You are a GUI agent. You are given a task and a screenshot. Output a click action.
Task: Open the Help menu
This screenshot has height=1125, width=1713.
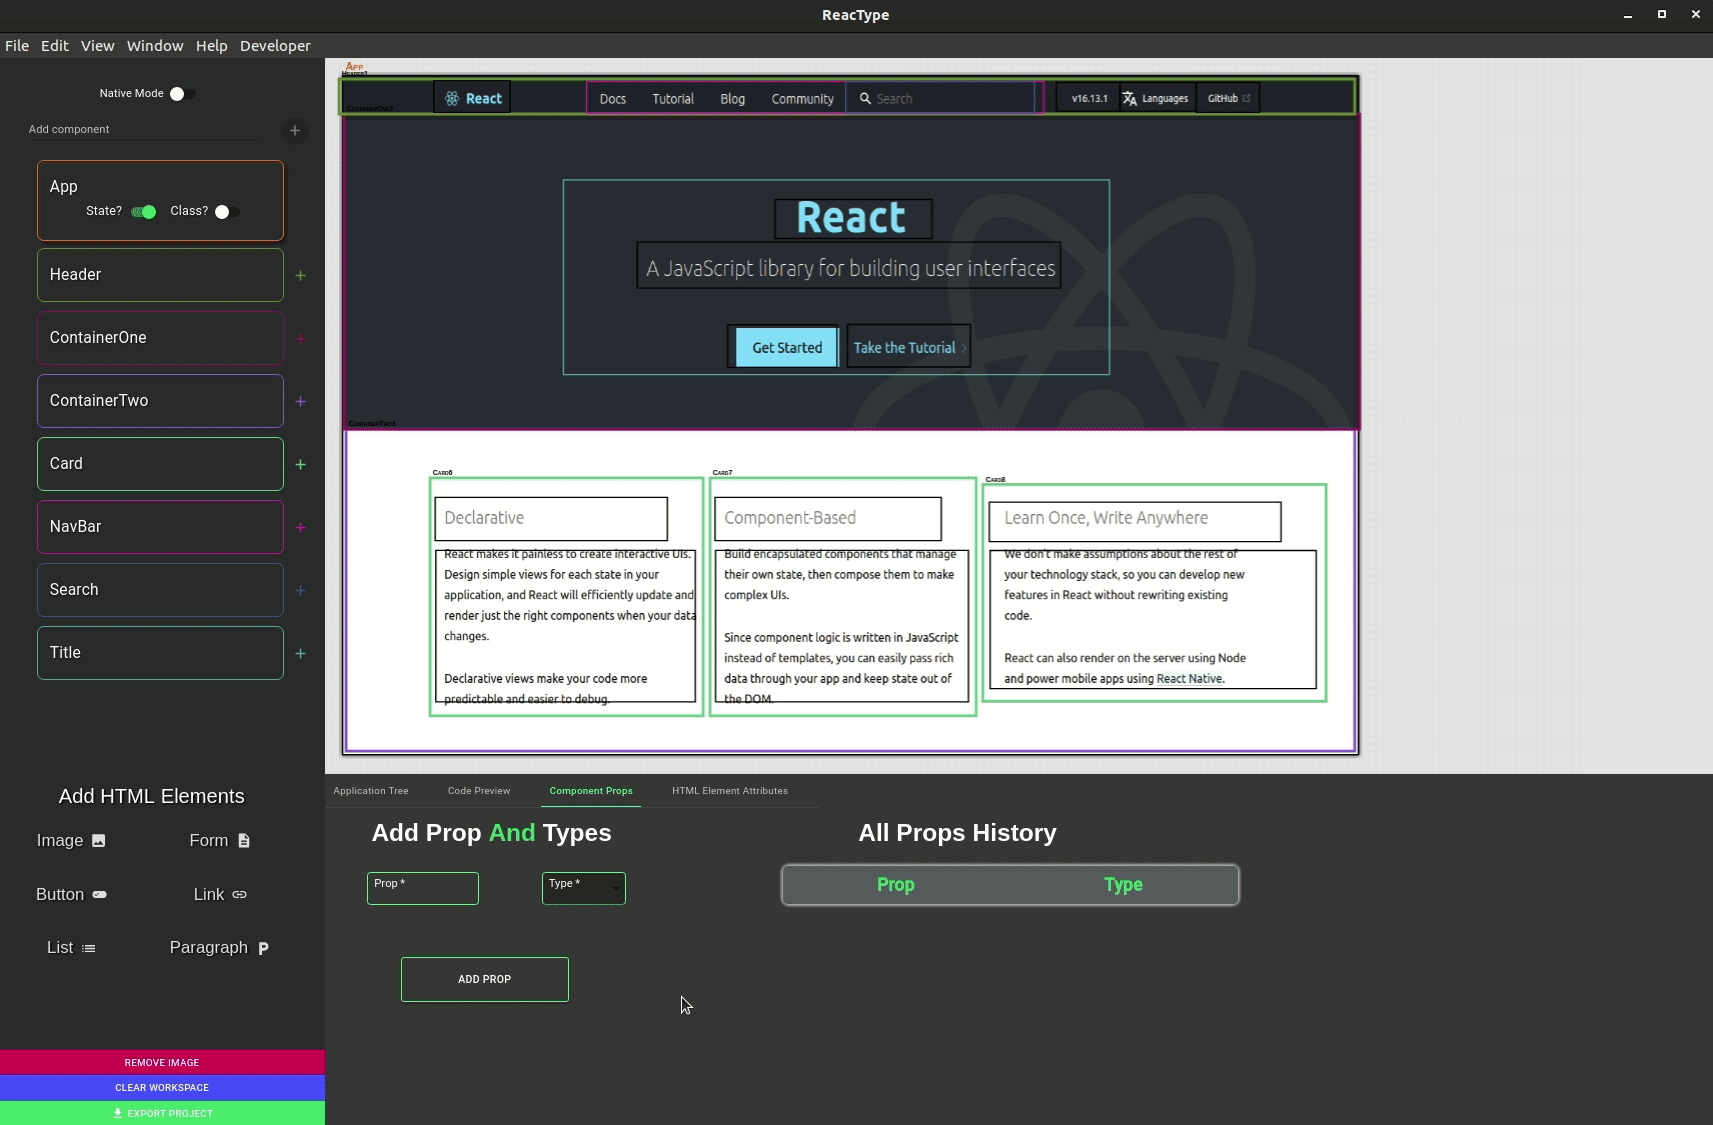click(212, 46)
